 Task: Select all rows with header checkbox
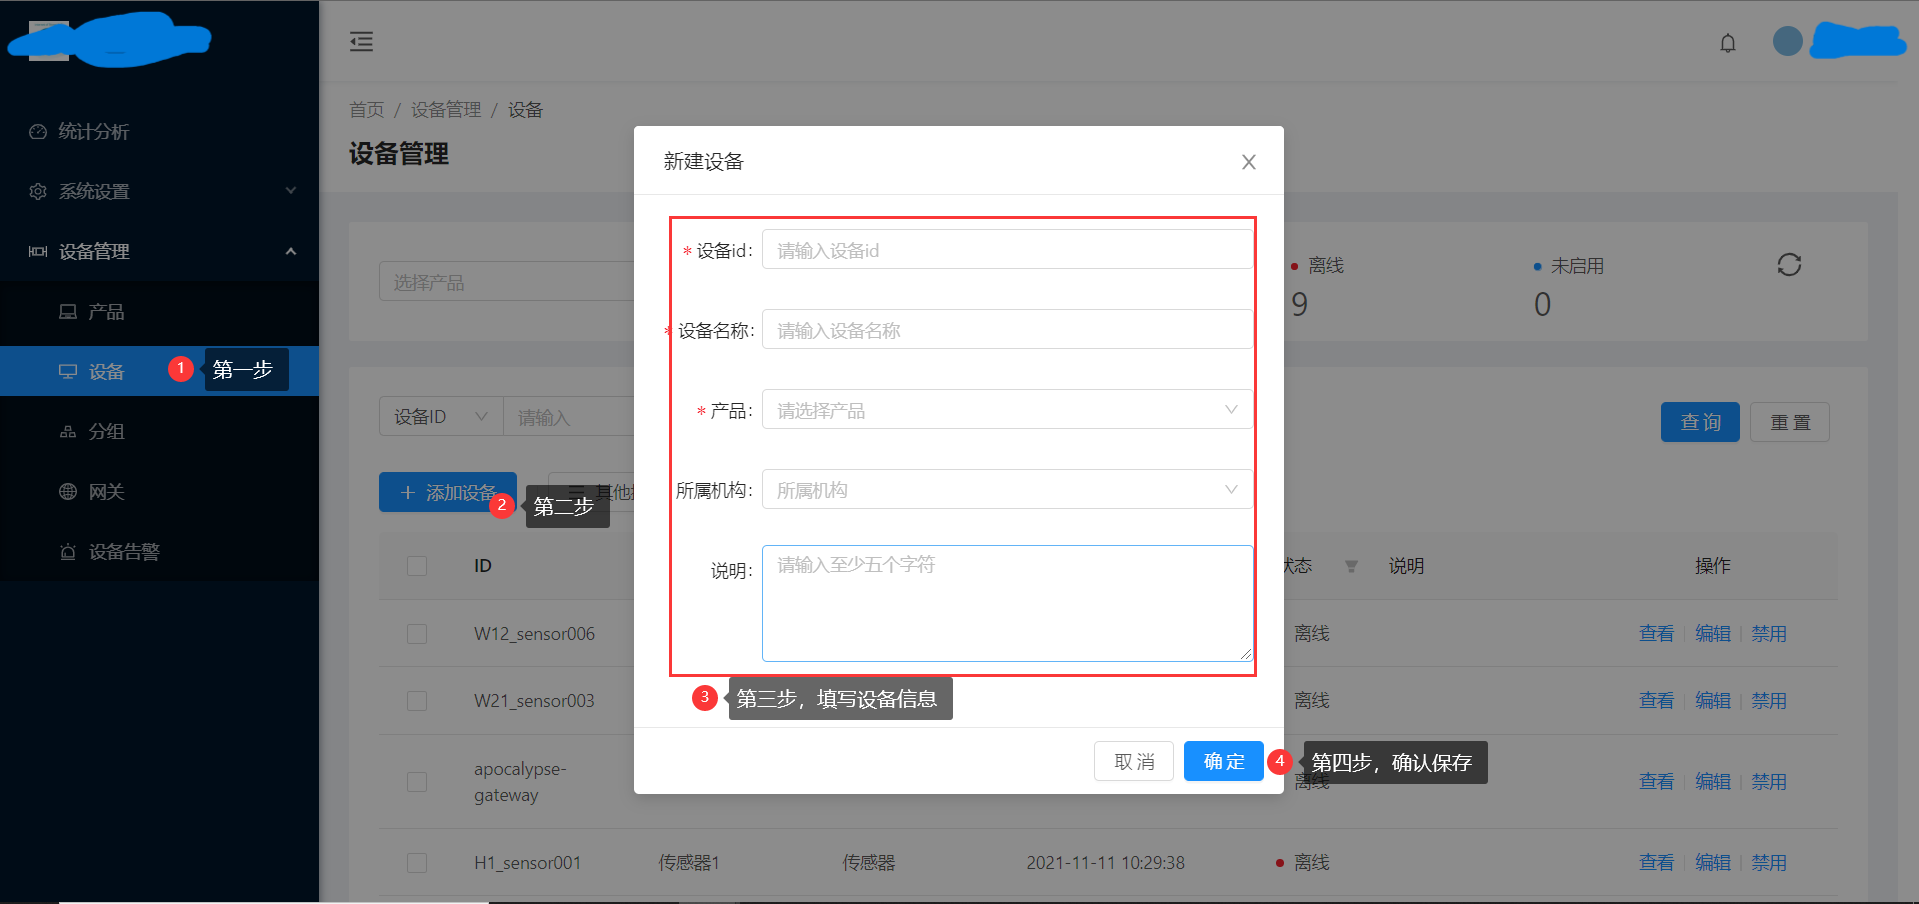(417, 566)
